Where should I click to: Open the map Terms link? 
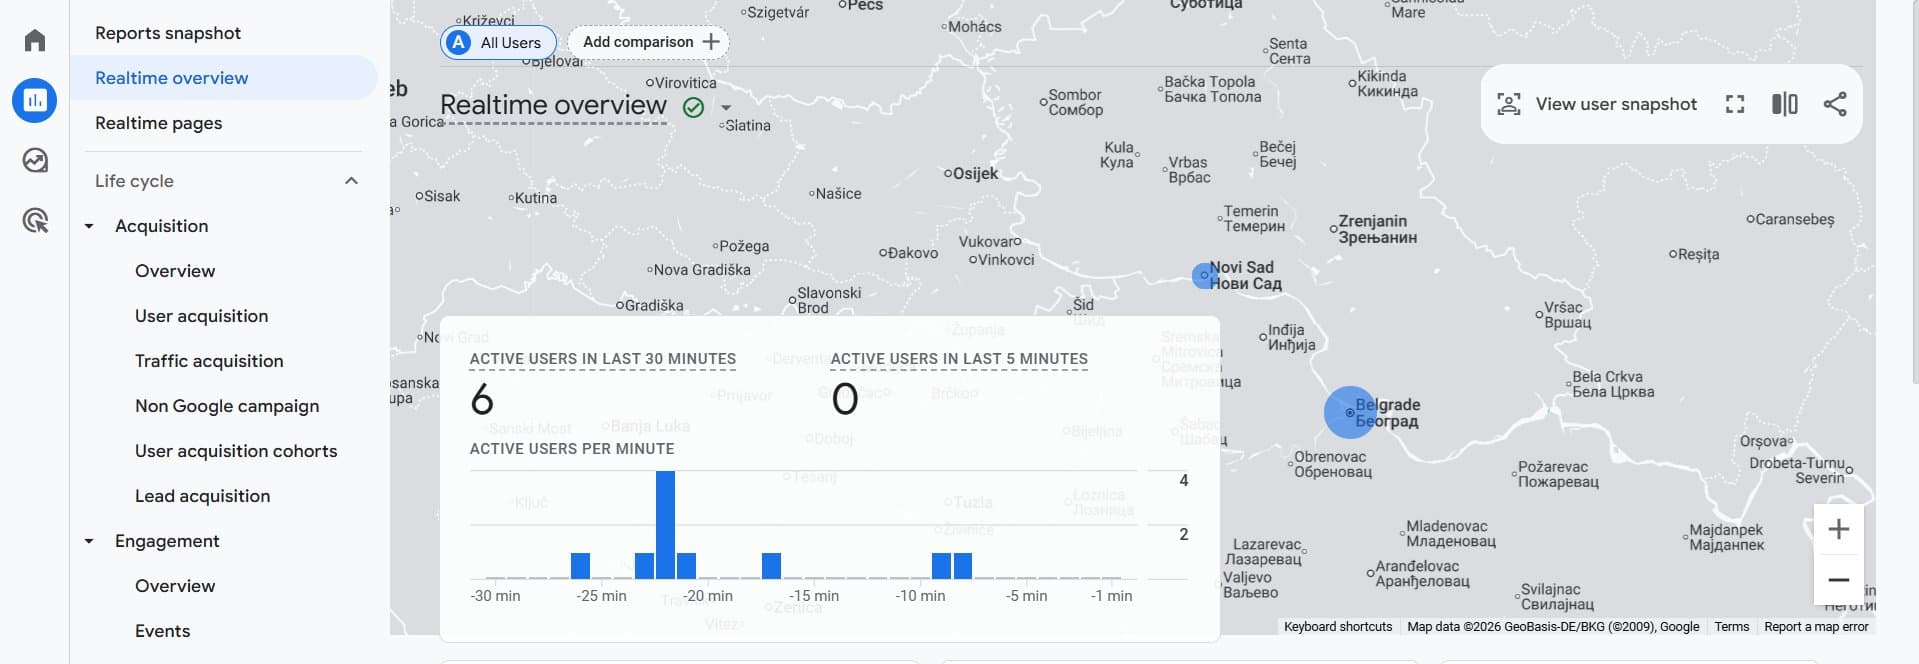pyautogui.click(x=1732, y=627)
